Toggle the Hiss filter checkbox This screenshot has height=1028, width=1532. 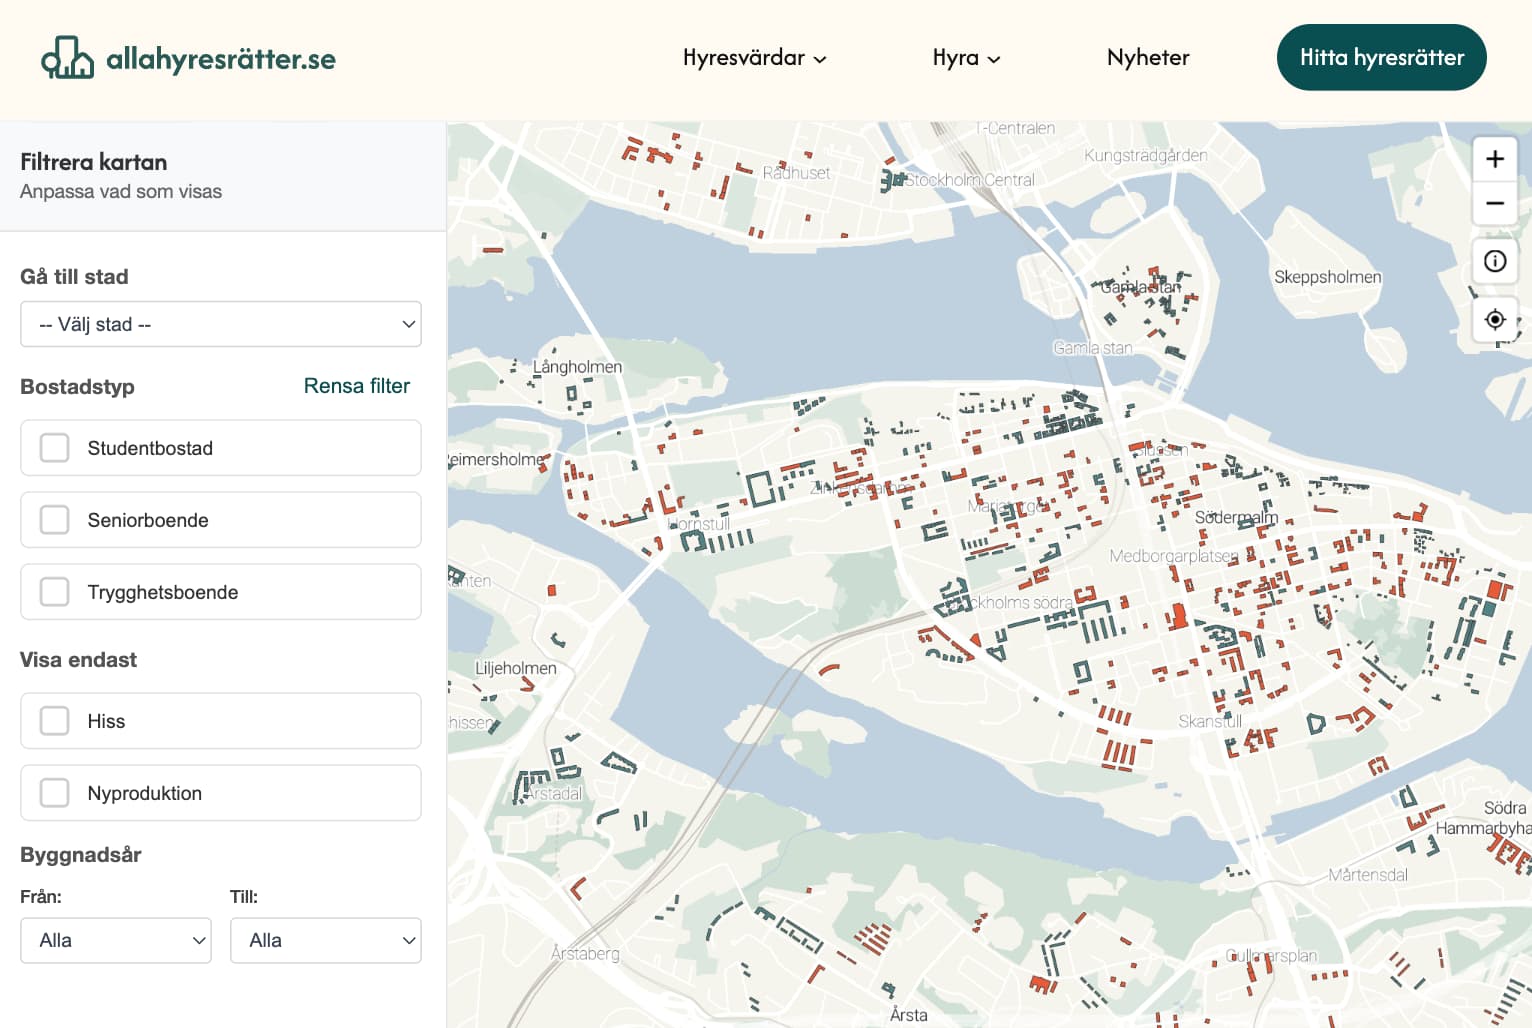point(55,721)
